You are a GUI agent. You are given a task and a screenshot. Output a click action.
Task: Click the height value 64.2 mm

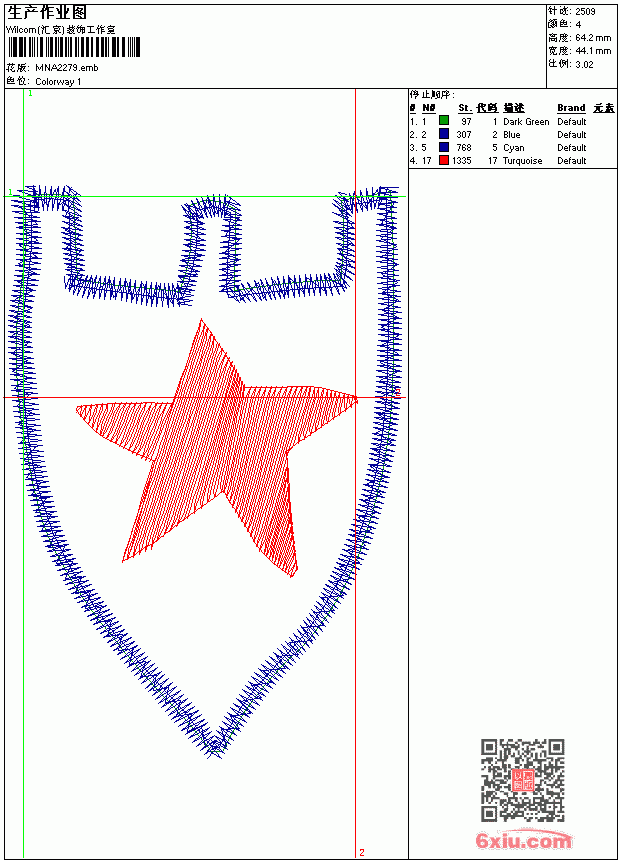tap(593, 38)
